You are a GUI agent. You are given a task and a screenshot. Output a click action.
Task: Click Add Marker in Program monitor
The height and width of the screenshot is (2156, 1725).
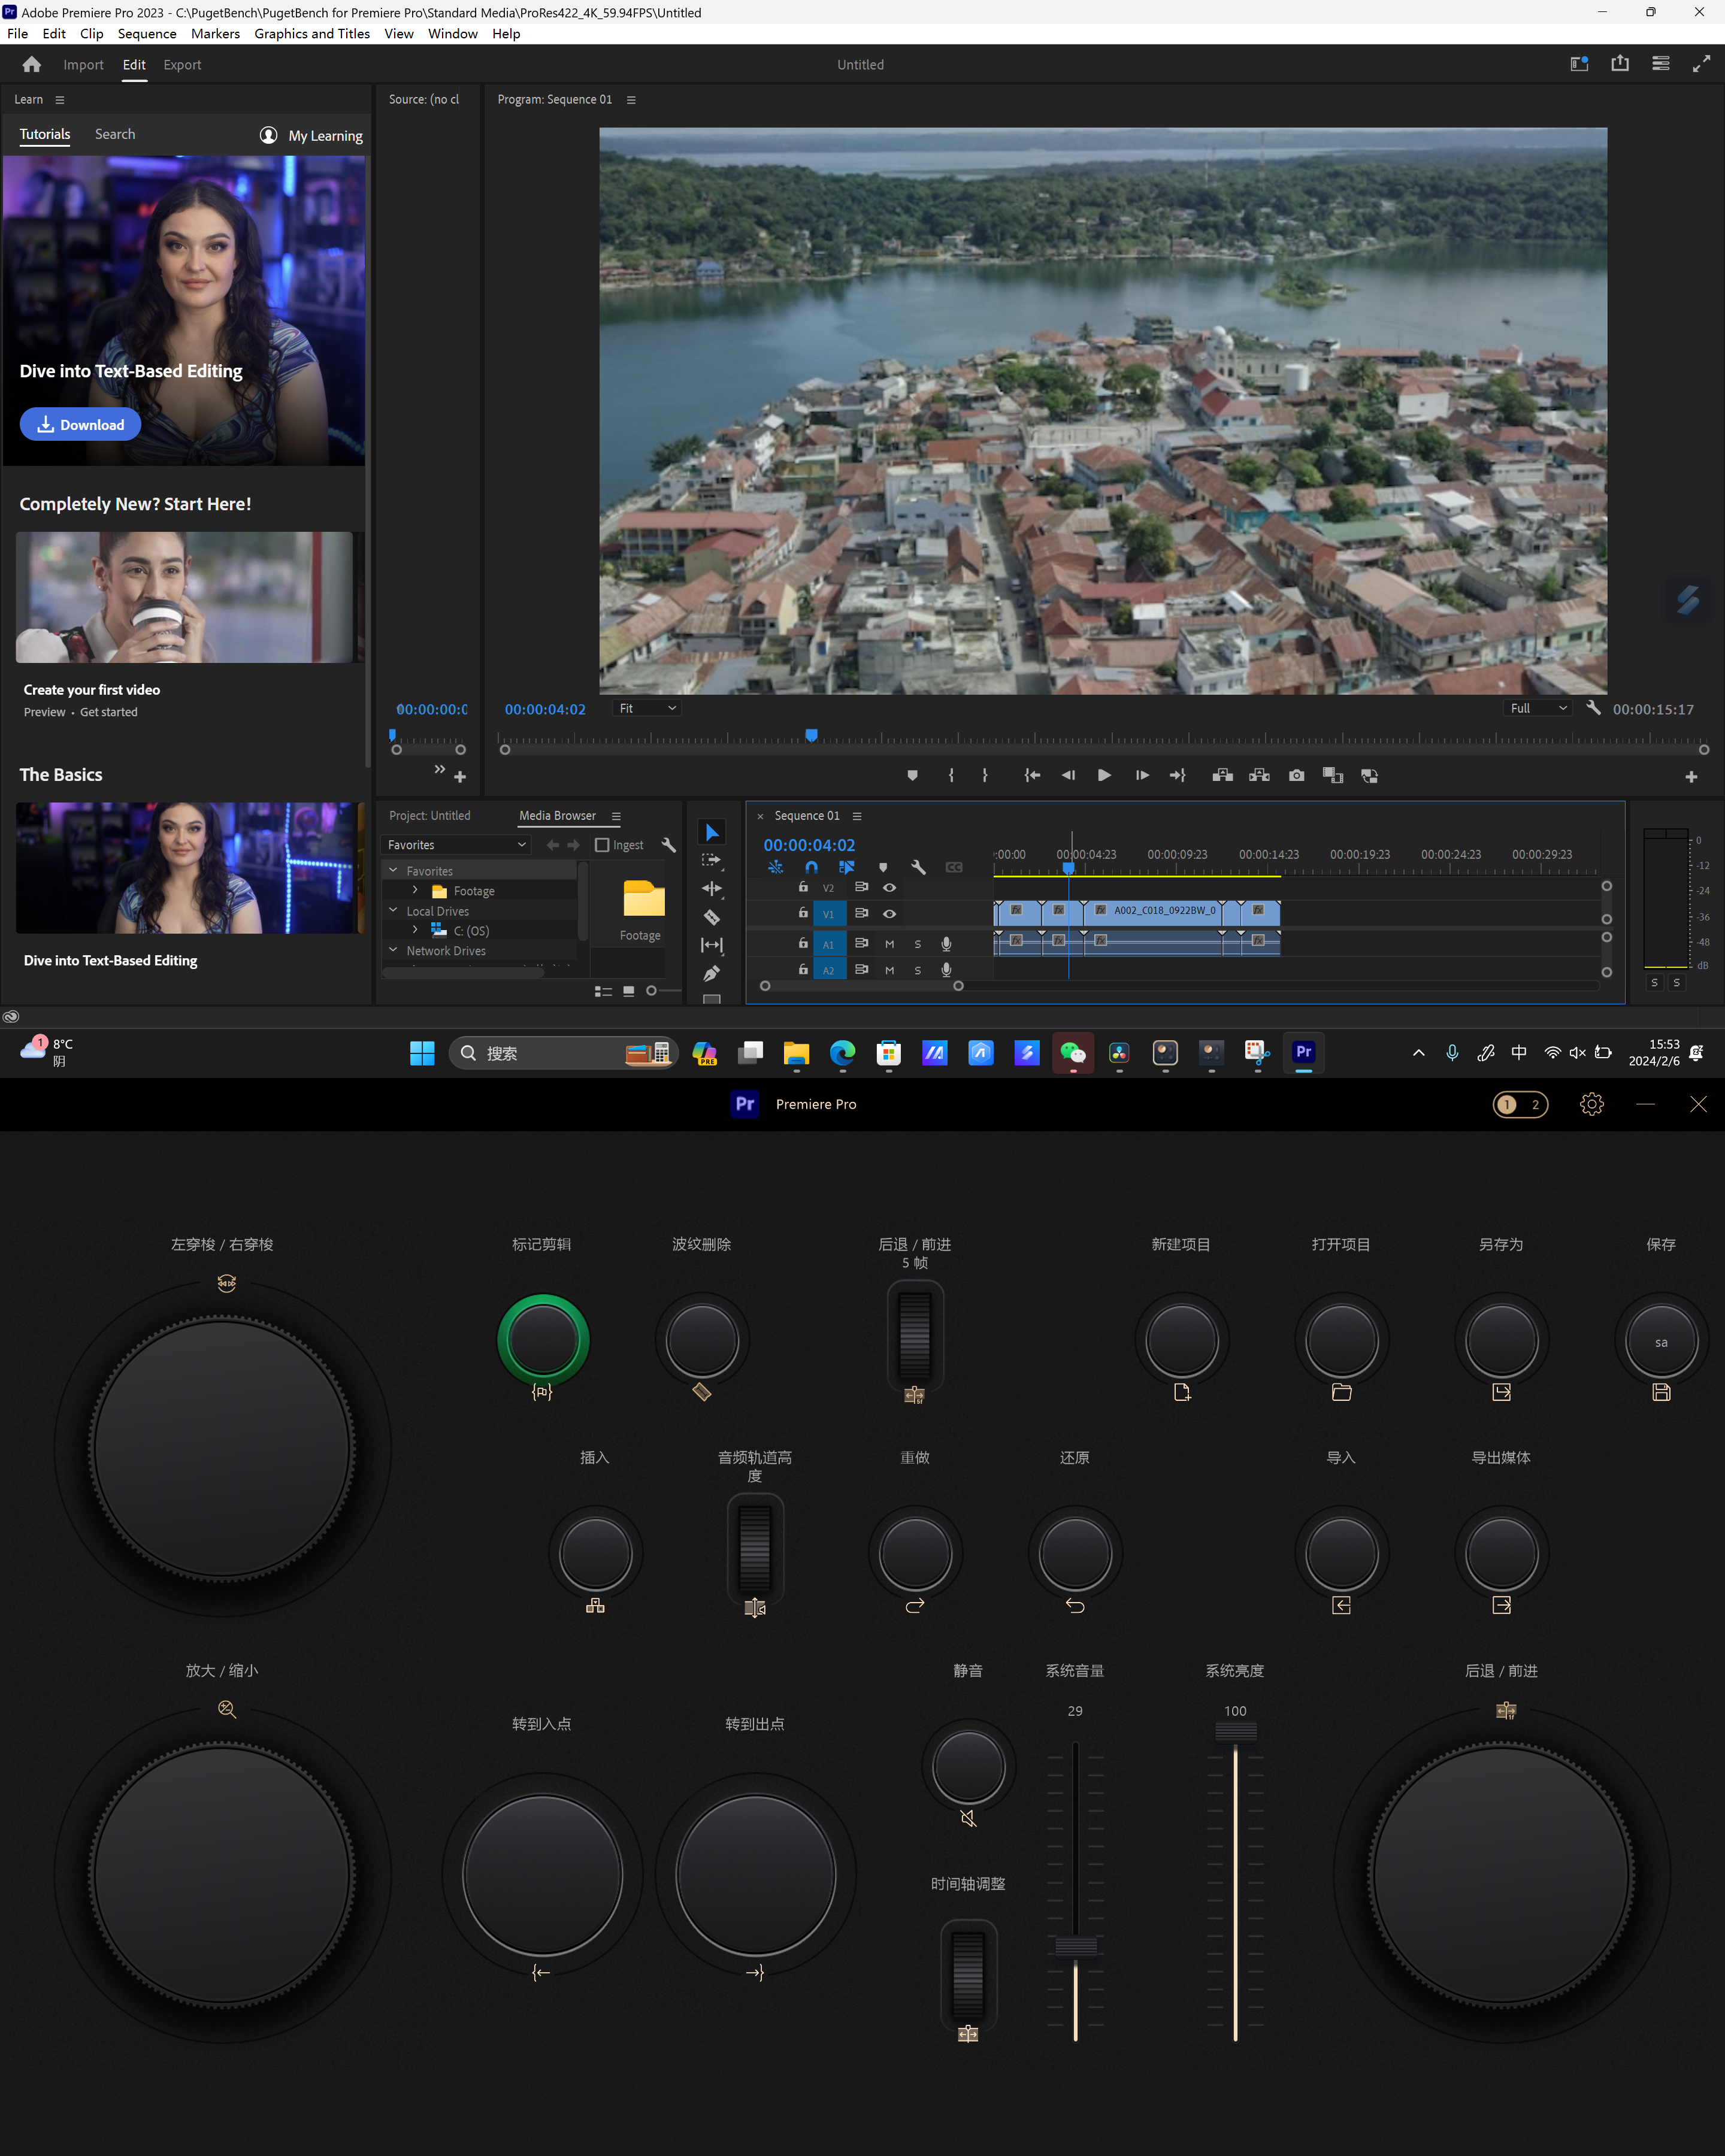click(x=912, y=775)
